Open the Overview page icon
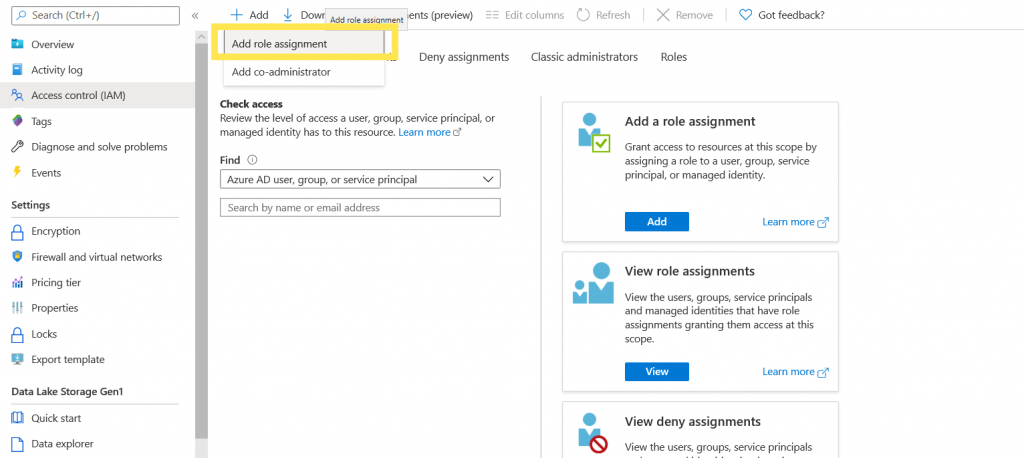 click(x=18, y=44)
